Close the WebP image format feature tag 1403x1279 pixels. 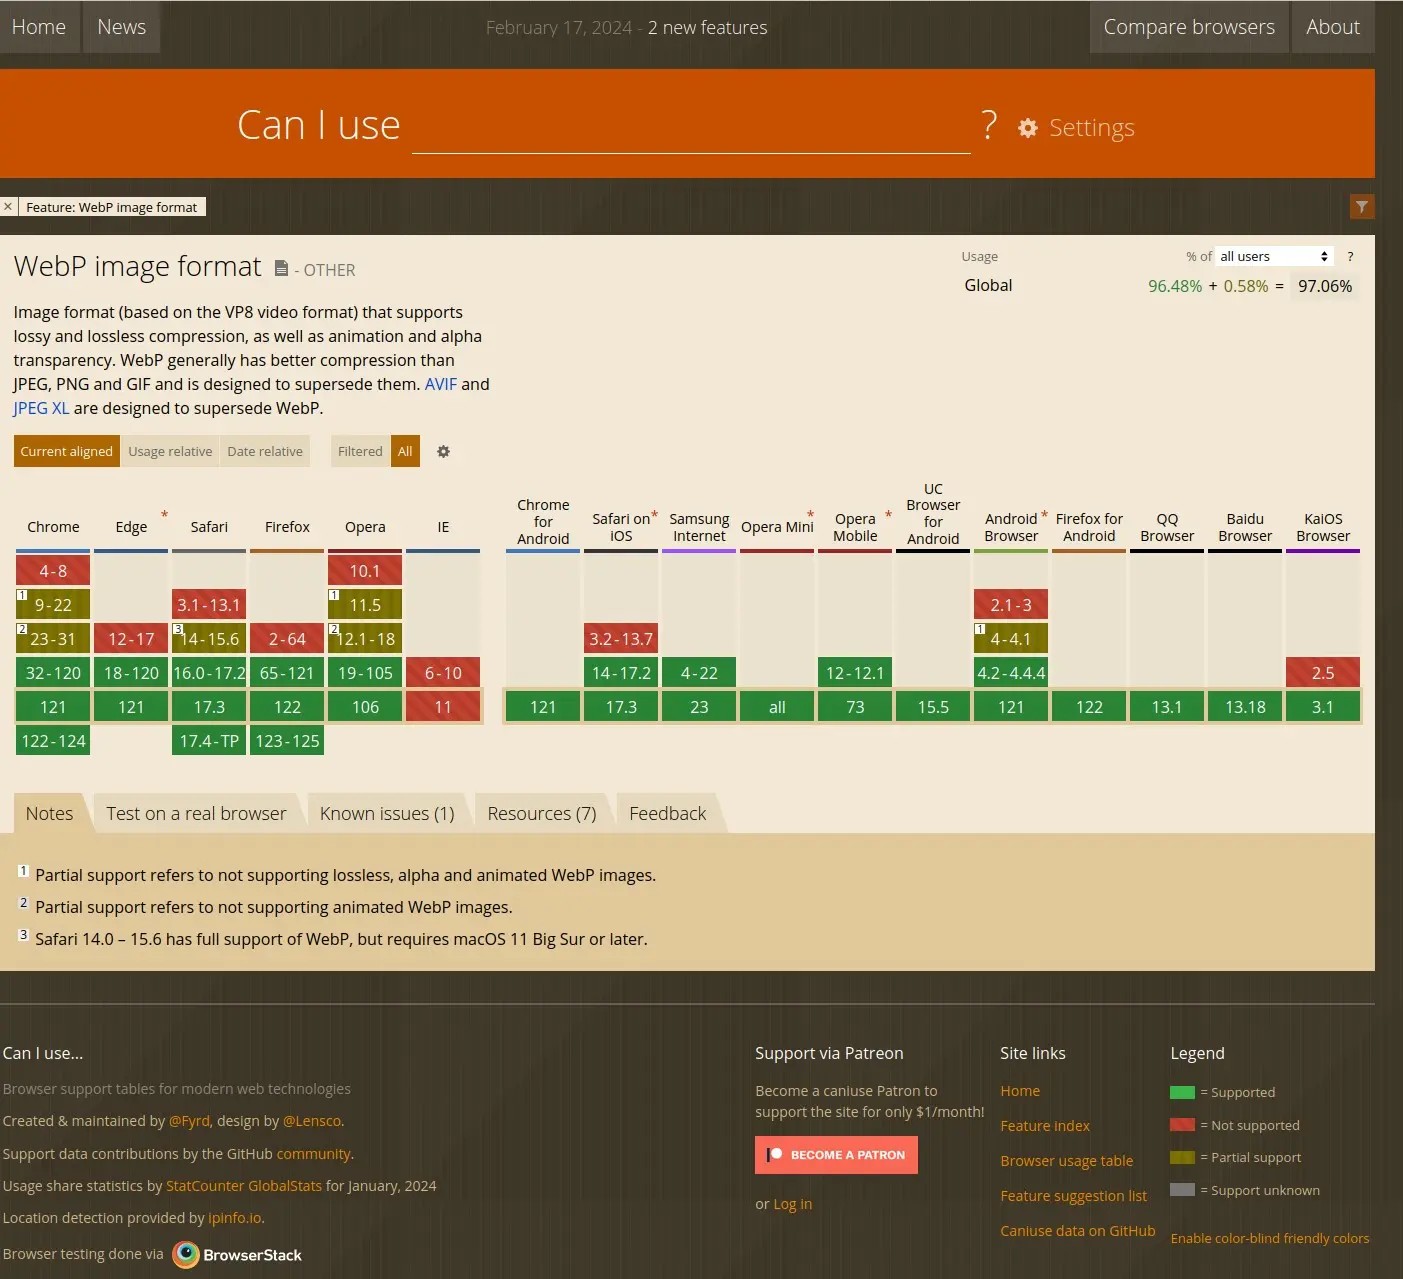[8, 207]
